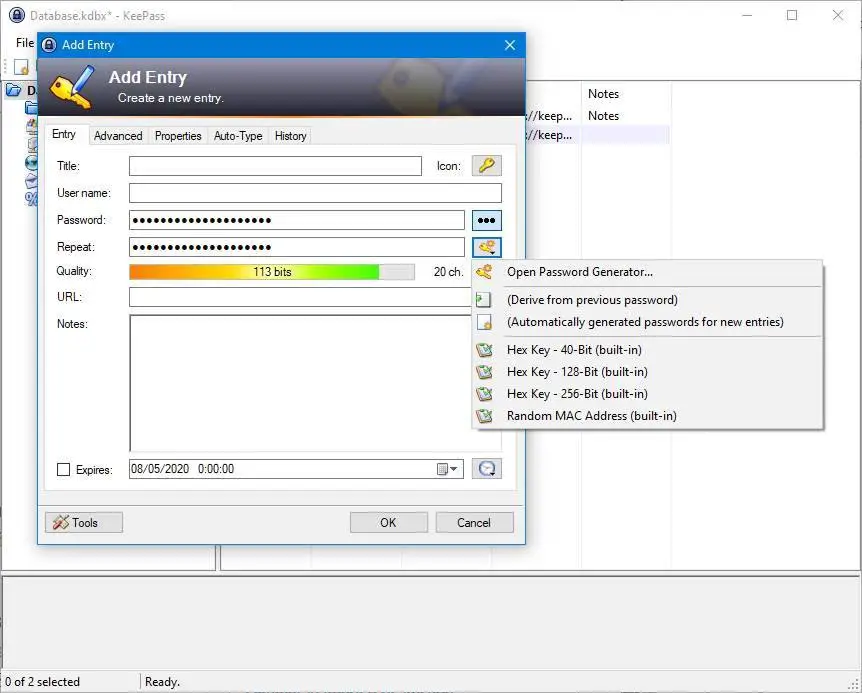Select the Entry tab
The height and width of the screenshot is (693, 862).
64,134
